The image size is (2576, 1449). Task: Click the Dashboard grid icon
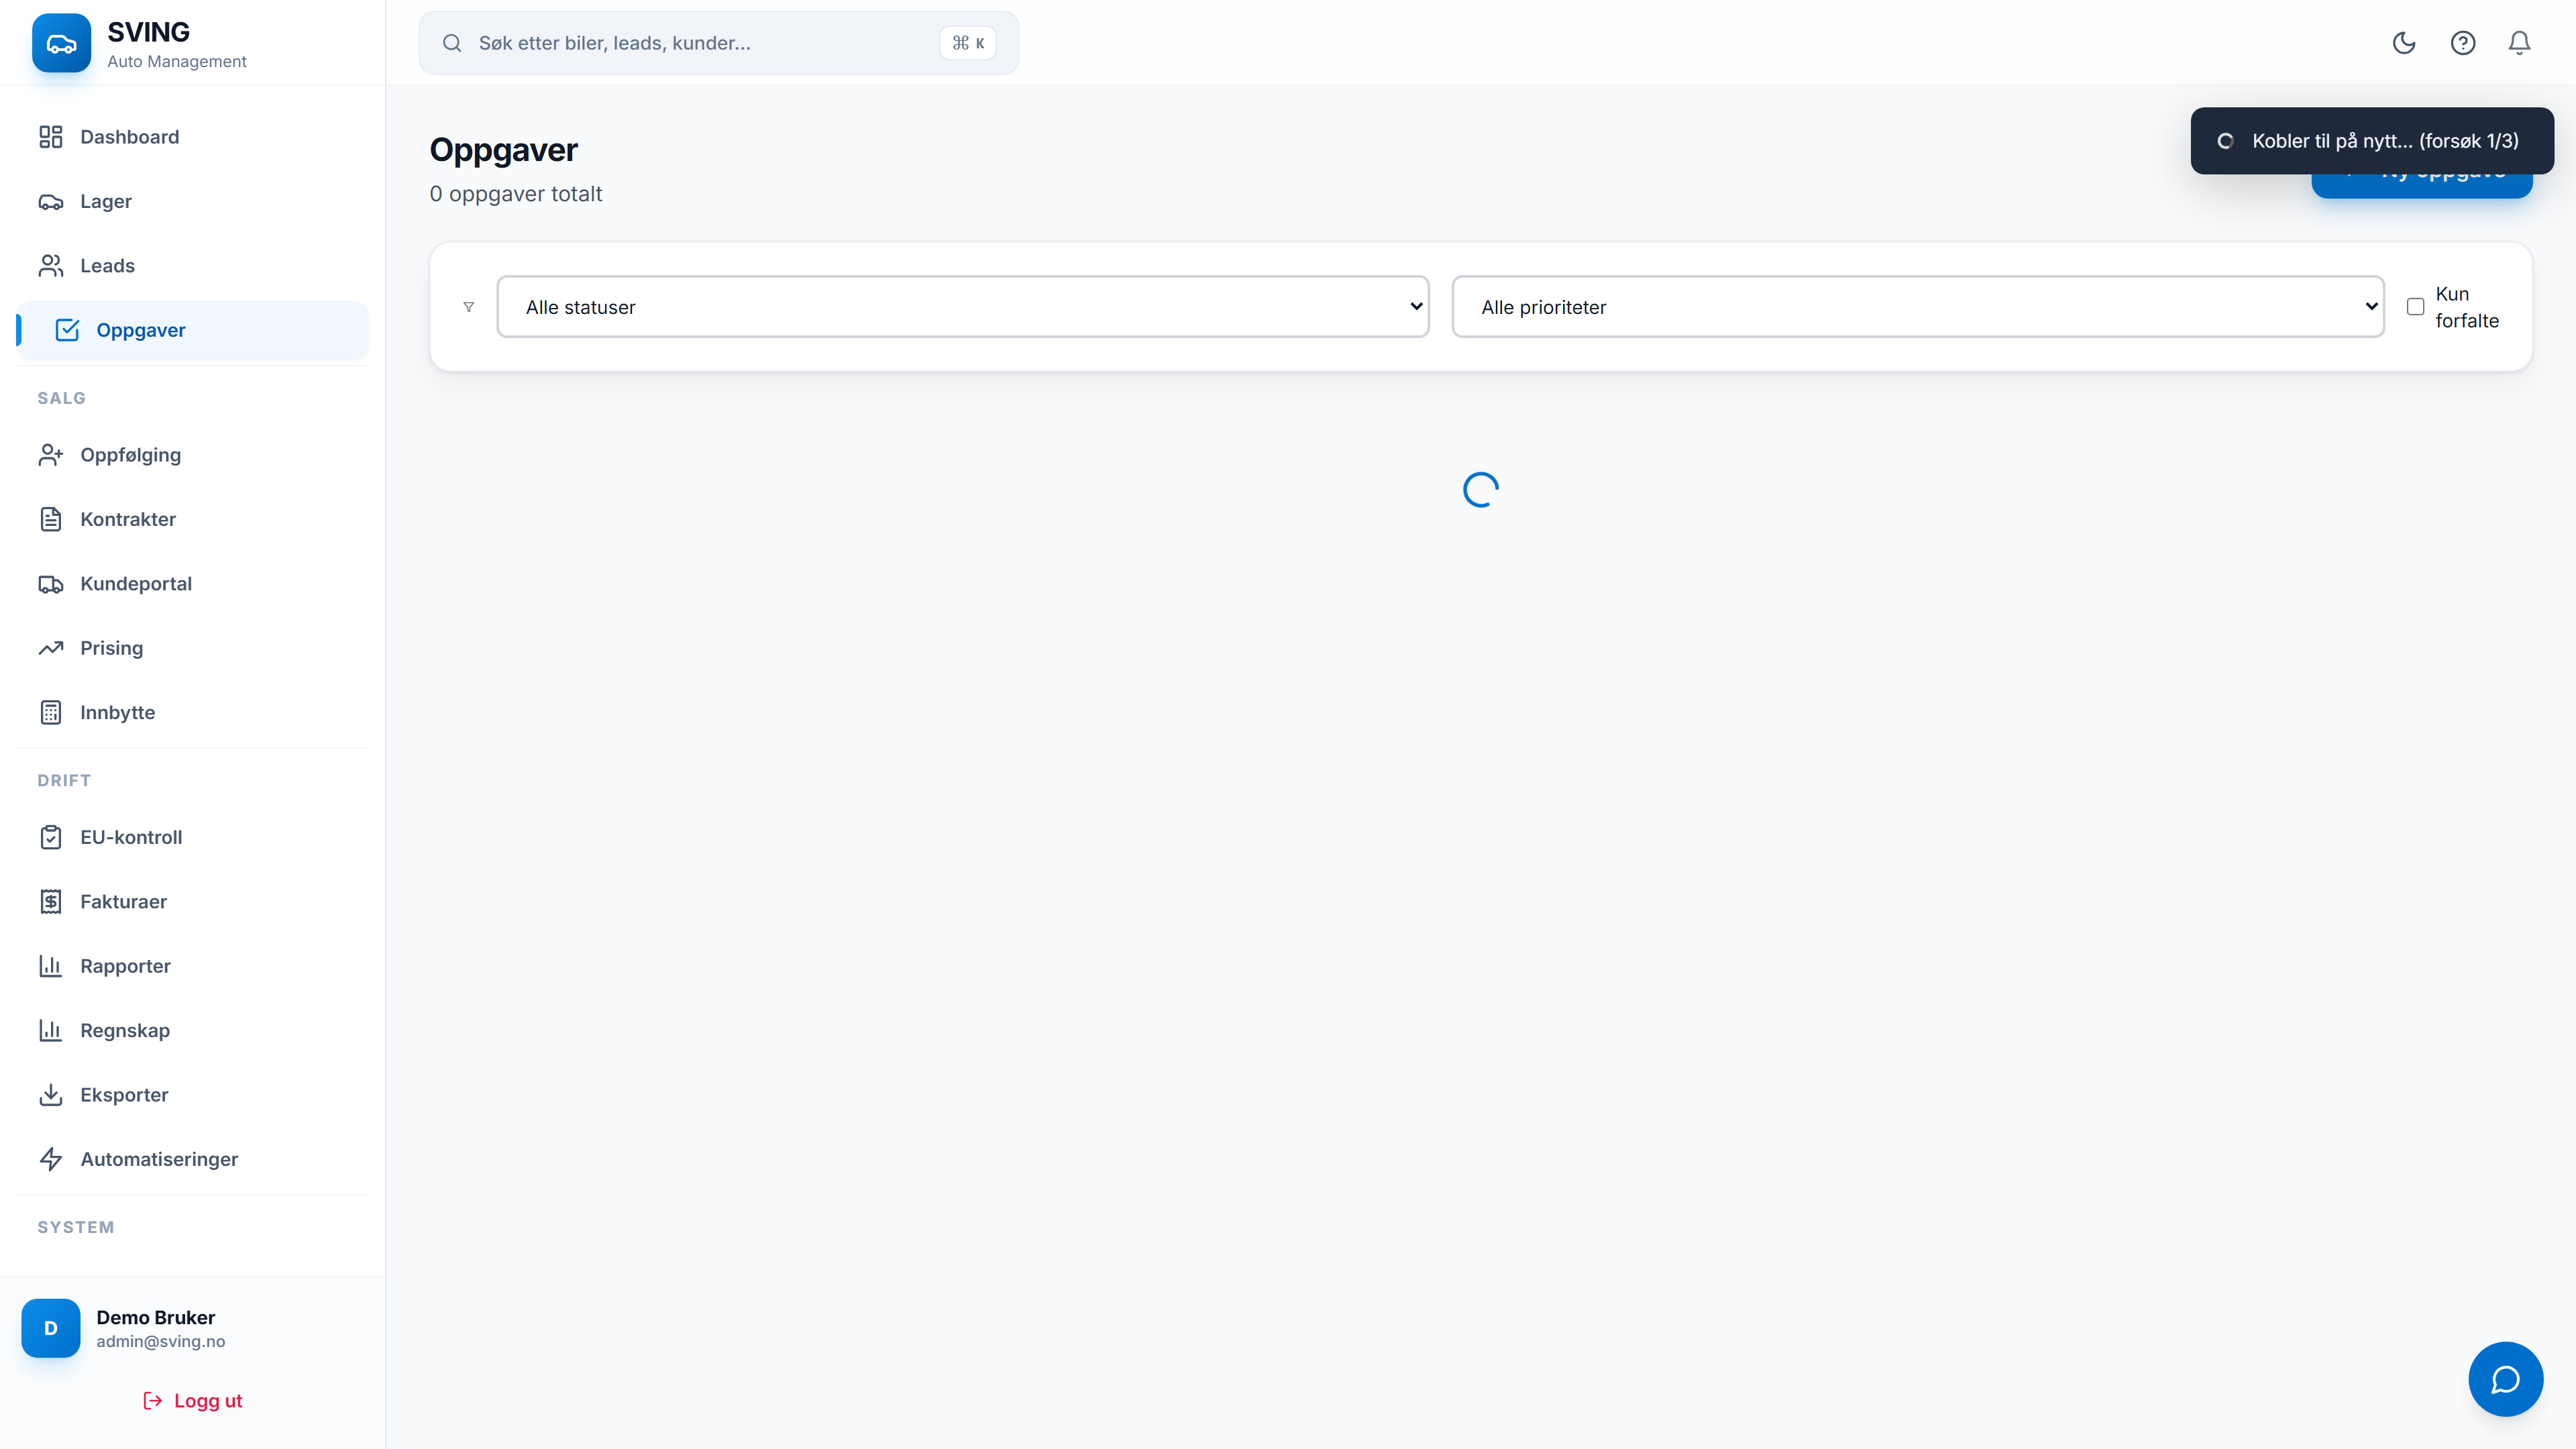pyautogui.click(x=51, y=137)
